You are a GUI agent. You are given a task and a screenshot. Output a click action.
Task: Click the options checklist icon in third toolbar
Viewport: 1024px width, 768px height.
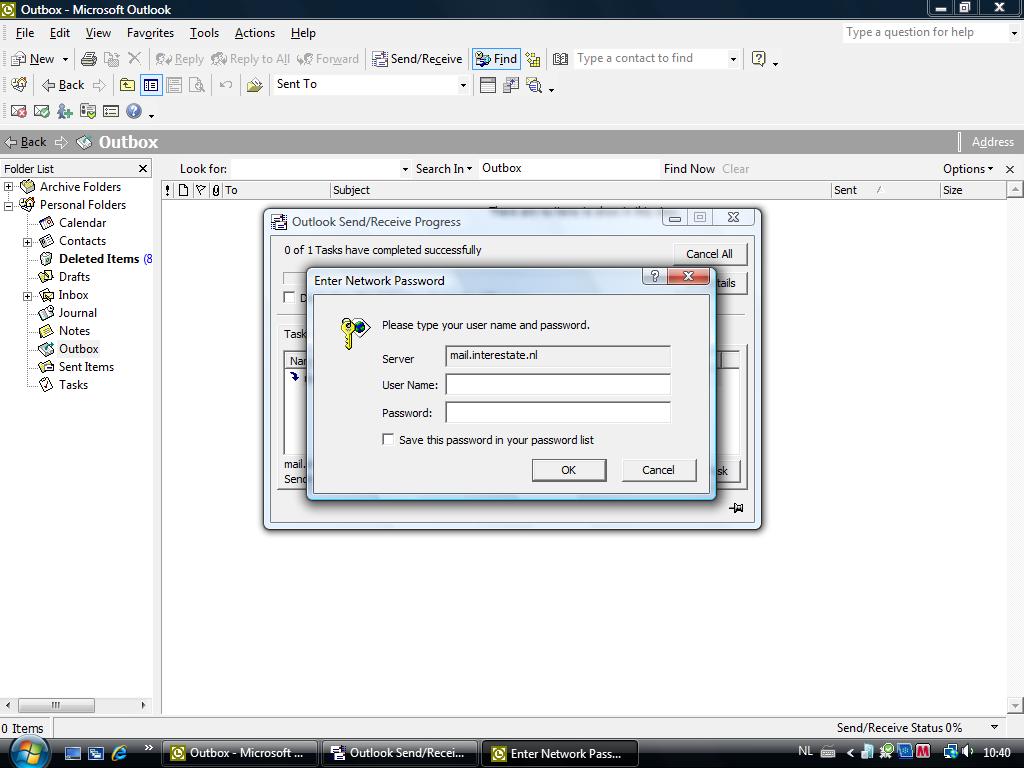point(88,112)
